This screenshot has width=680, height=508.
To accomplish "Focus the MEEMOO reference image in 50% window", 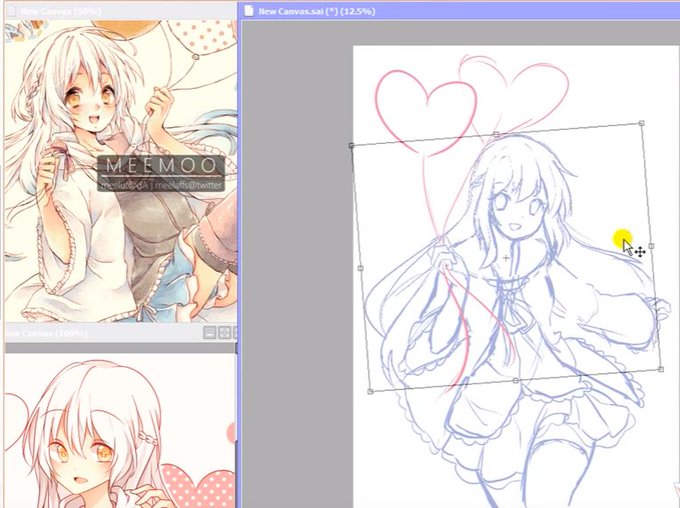I will point(121,171).
